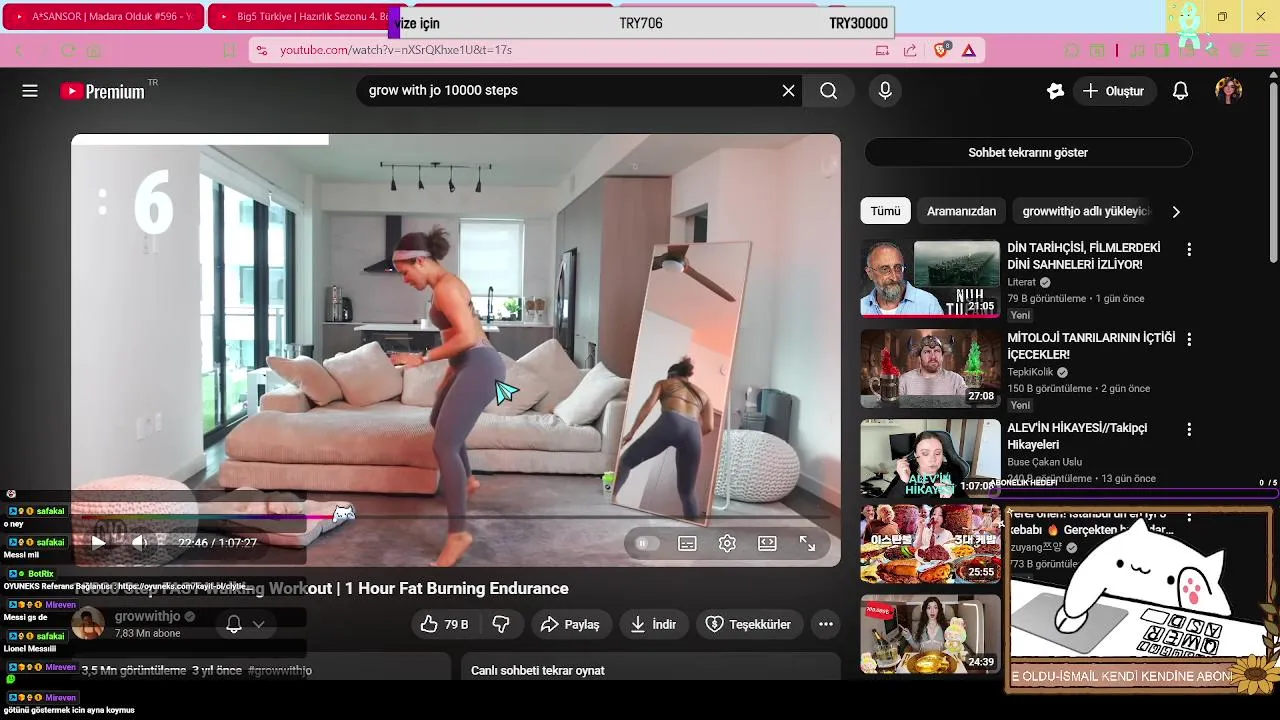Download the video with İndir
The width and height of the screenshot is (1280, 720).
tap(654, 624)
